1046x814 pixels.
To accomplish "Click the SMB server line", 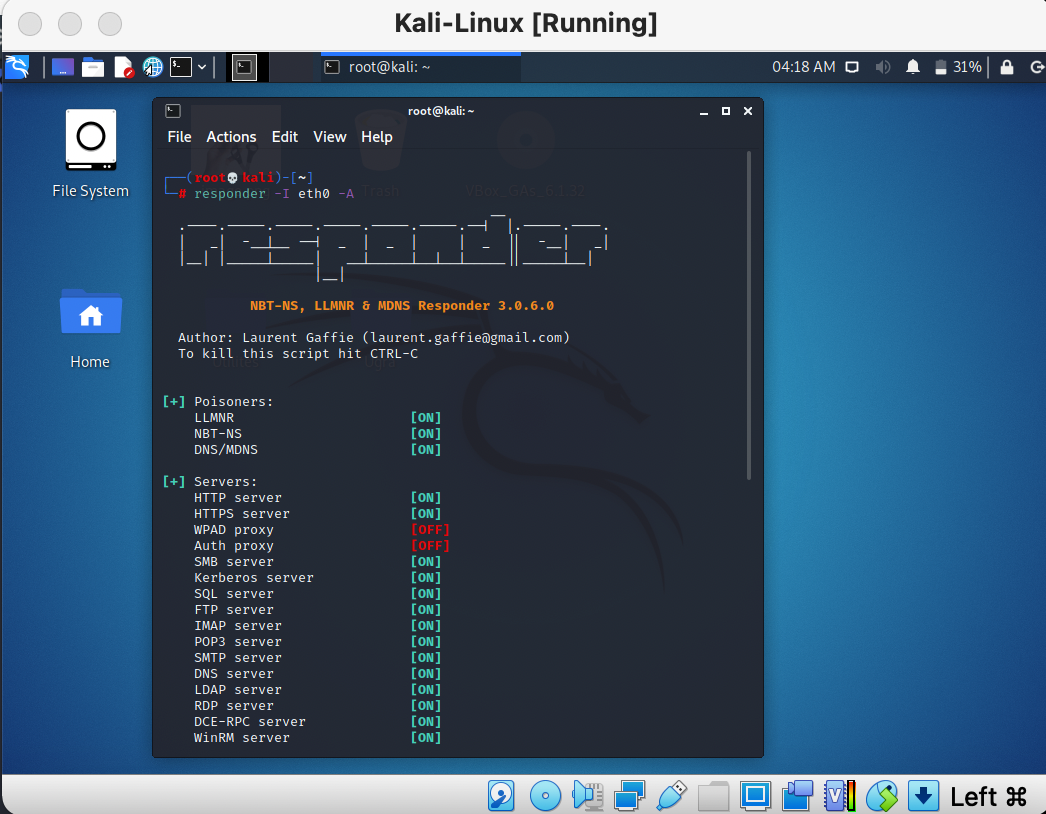I will [x=318, y=562].
